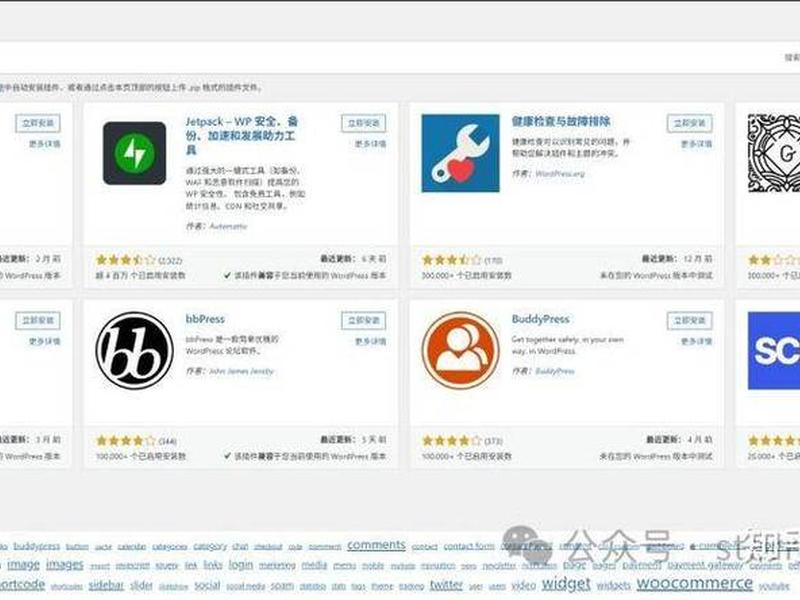Select the contact form tag

pyautogui.click(x=469, y=546)
